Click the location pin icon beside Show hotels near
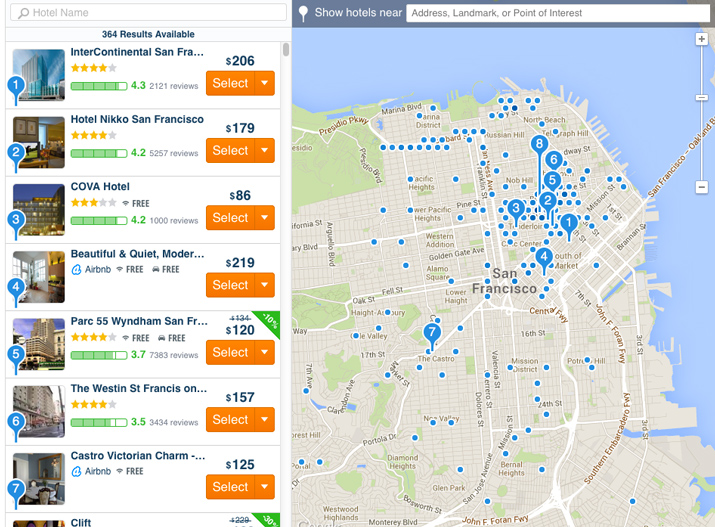Screen dimensions: 715x527 303,13
